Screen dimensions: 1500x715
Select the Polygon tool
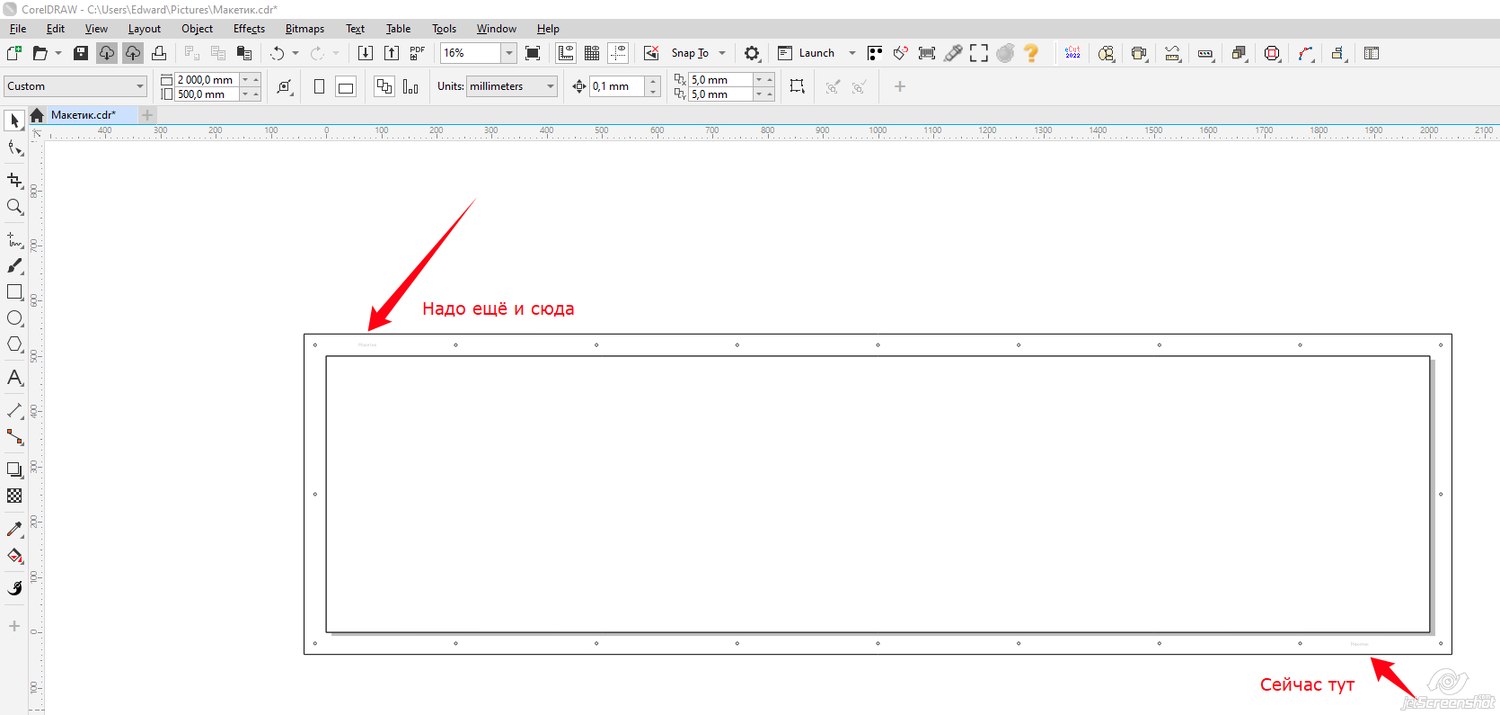(15, 344)
